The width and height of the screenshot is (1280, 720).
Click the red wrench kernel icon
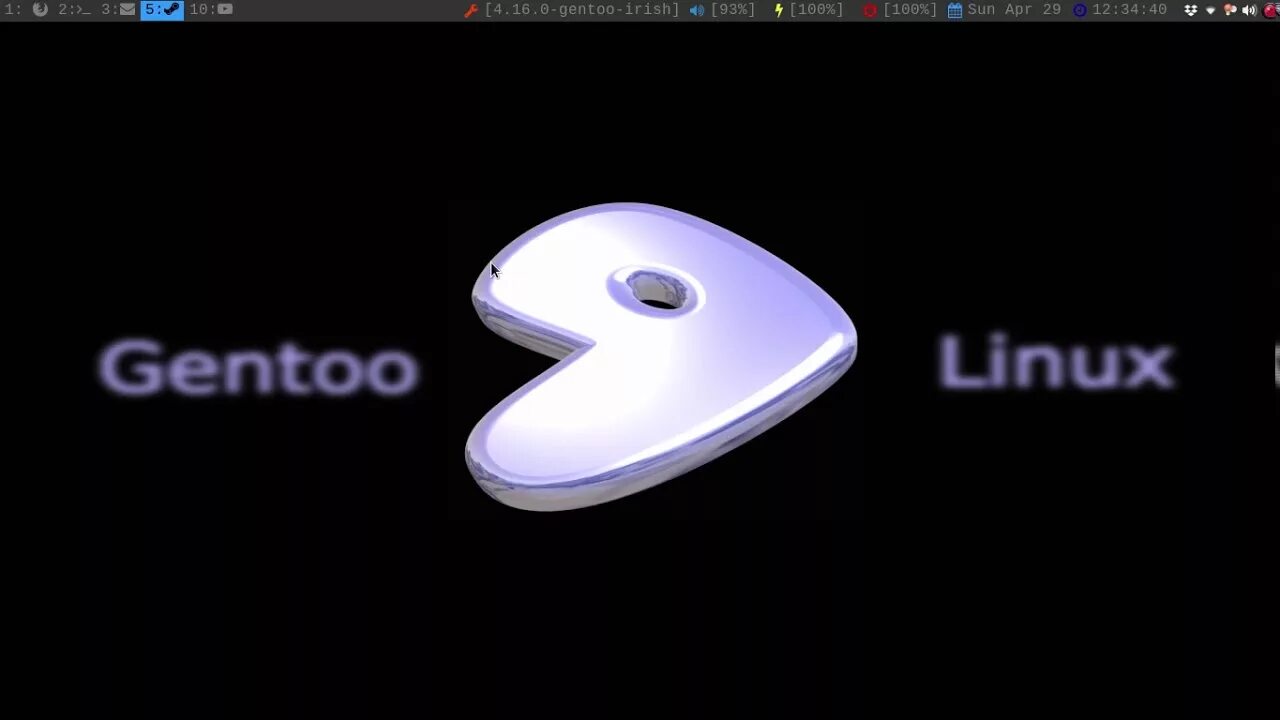tap(471, 10)
